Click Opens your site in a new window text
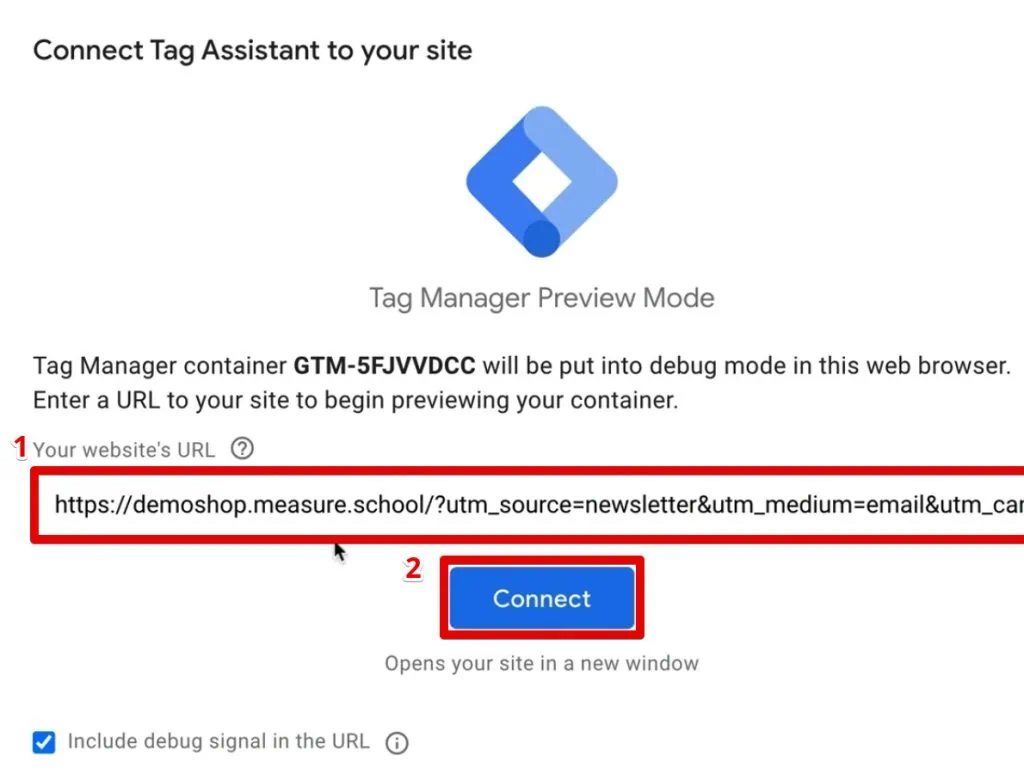The image size is (1024, 774). pyautogui.click(x=541, y=663)
